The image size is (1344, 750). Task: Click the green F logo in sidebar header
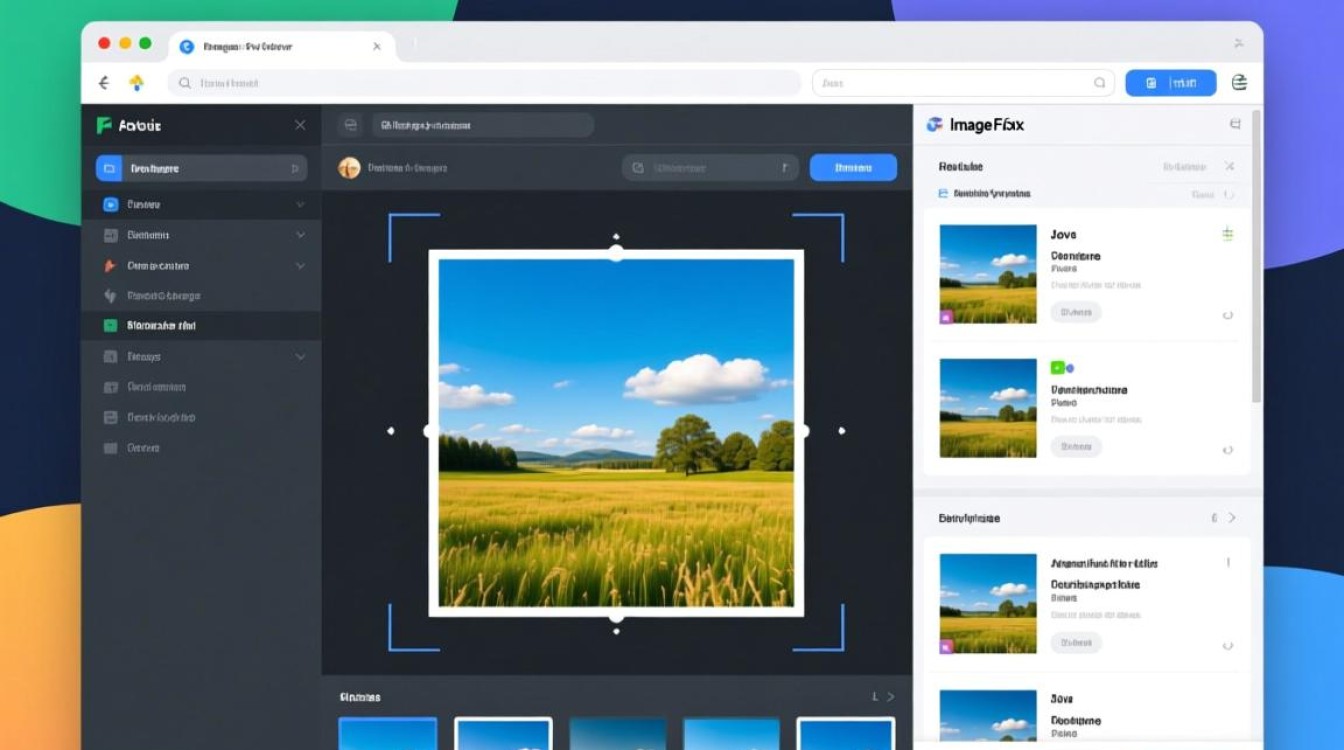pos(103,125)
